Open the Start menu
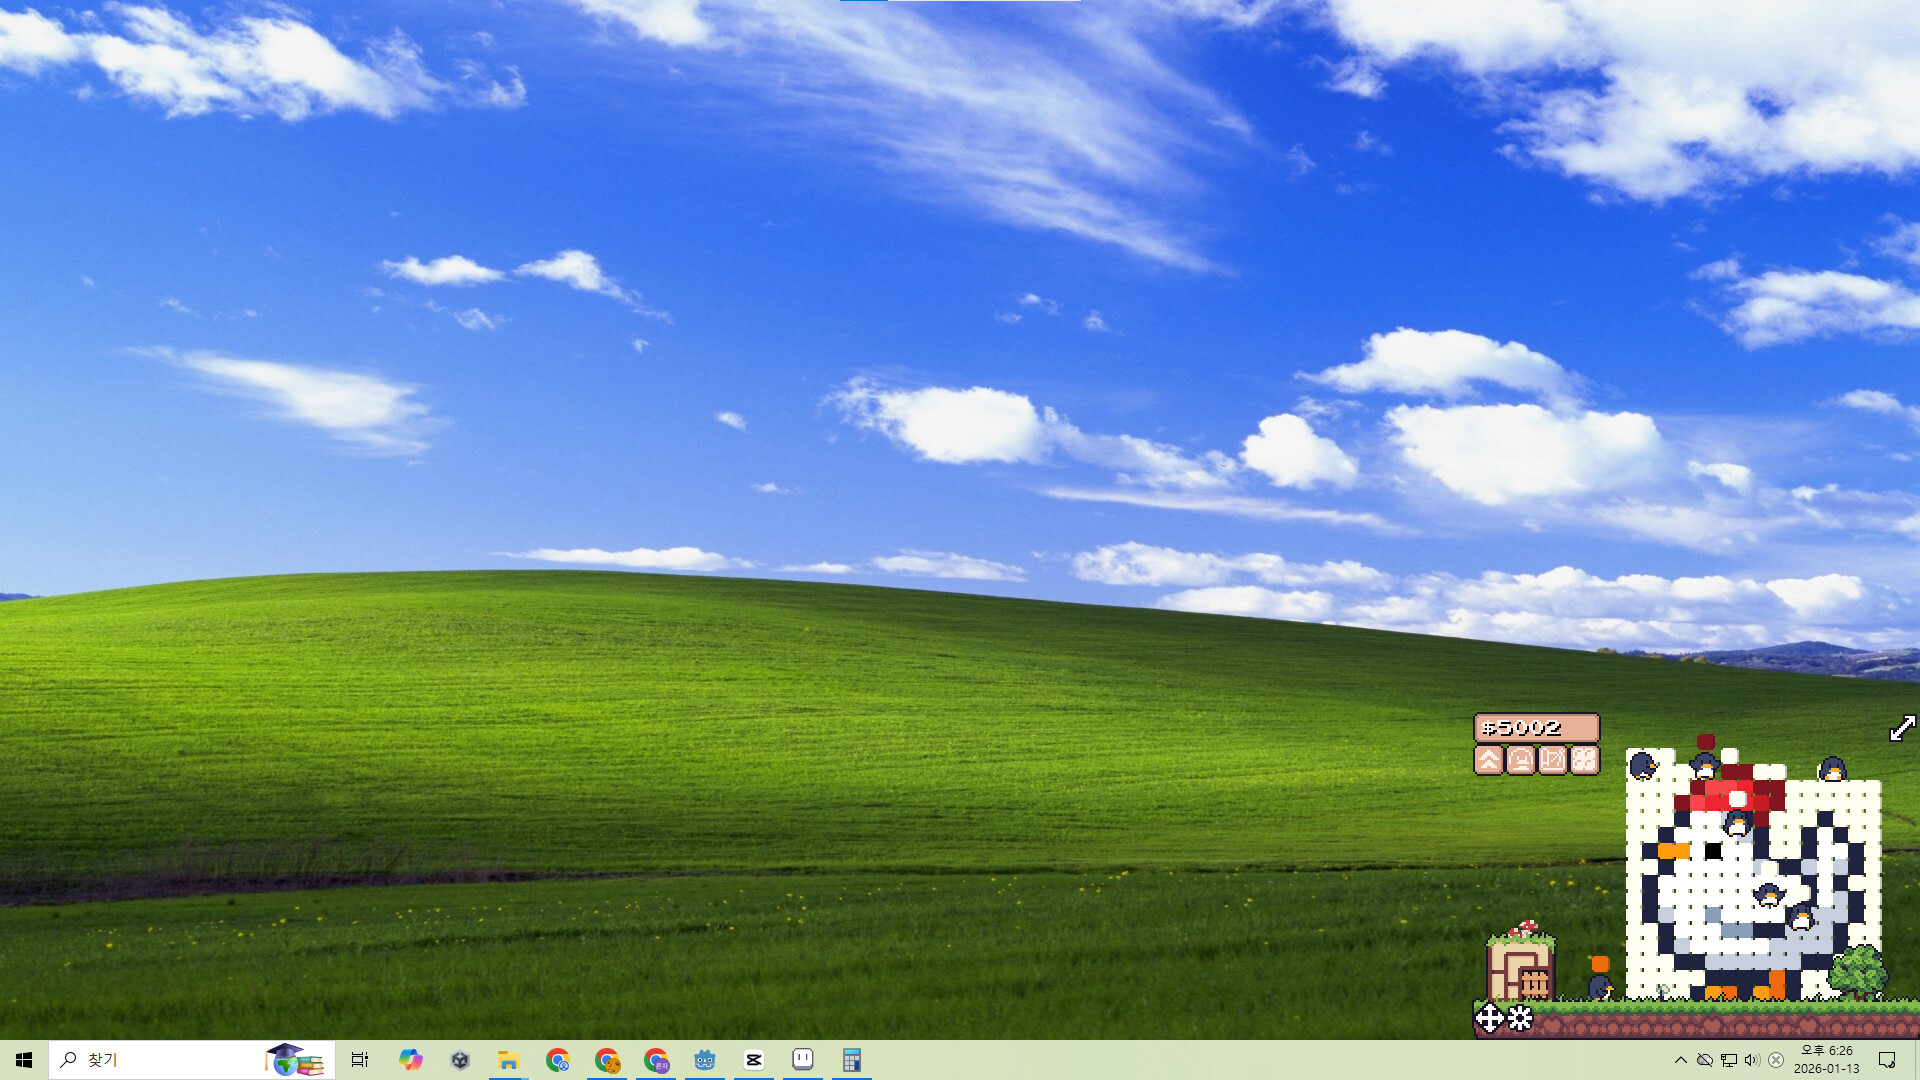The image size is (1920, 1080). point(23,1059)
